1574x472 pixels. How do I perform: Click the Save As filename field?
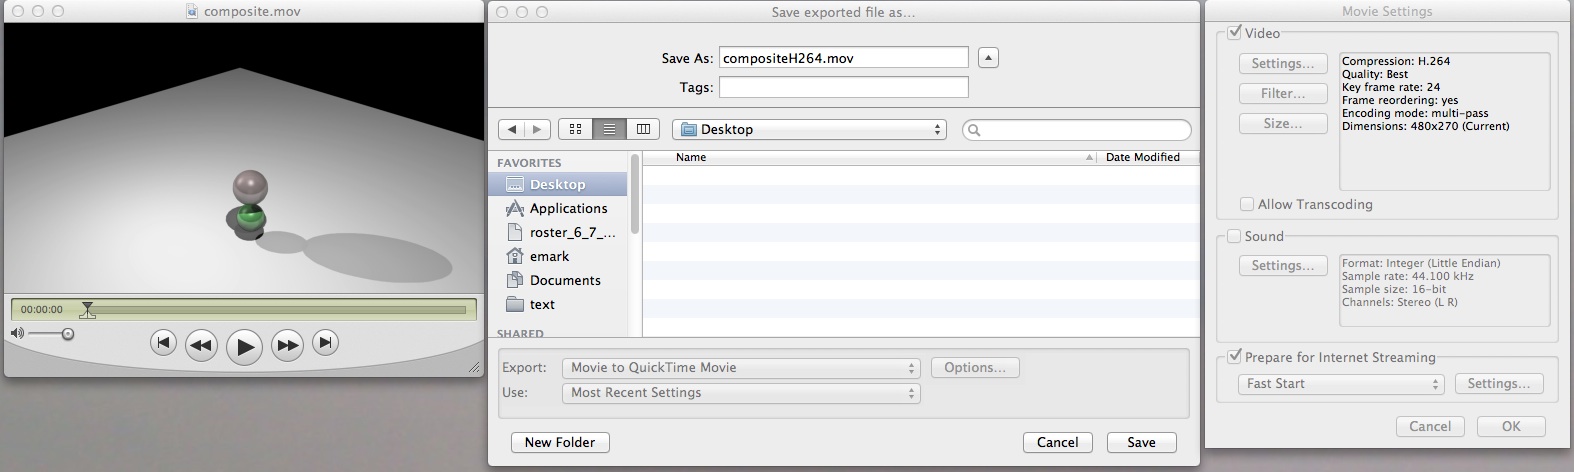844,57
